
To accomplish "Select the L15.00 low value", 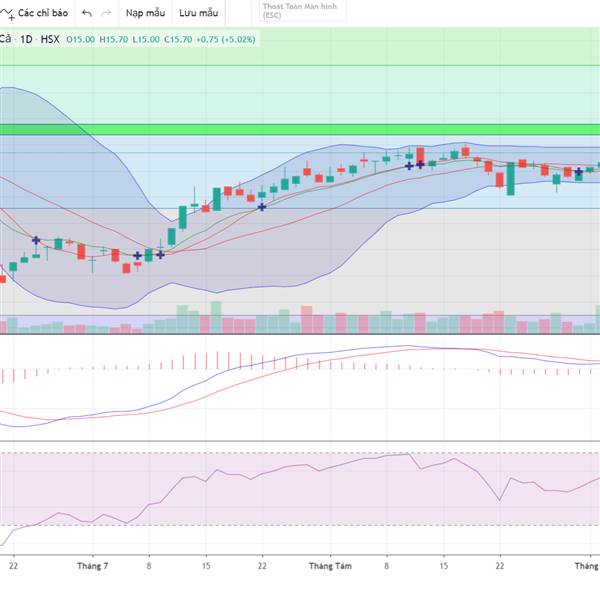I will click(146, 39).
